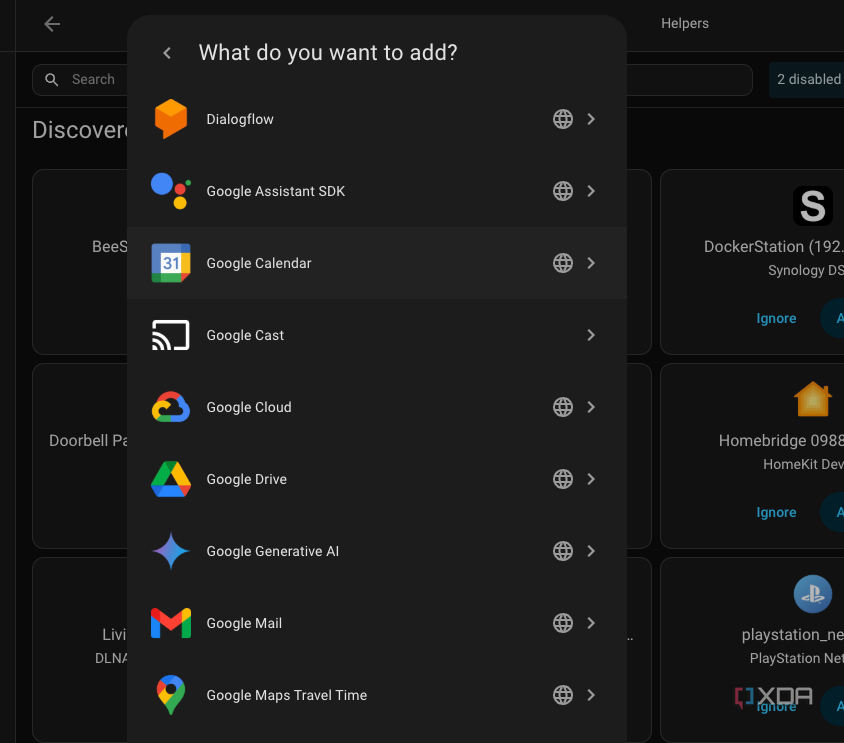Viewport: 844px width, 743px height.
Task: Click the globe icon for Google Maps Travel Time
Action: pos(562,695)
